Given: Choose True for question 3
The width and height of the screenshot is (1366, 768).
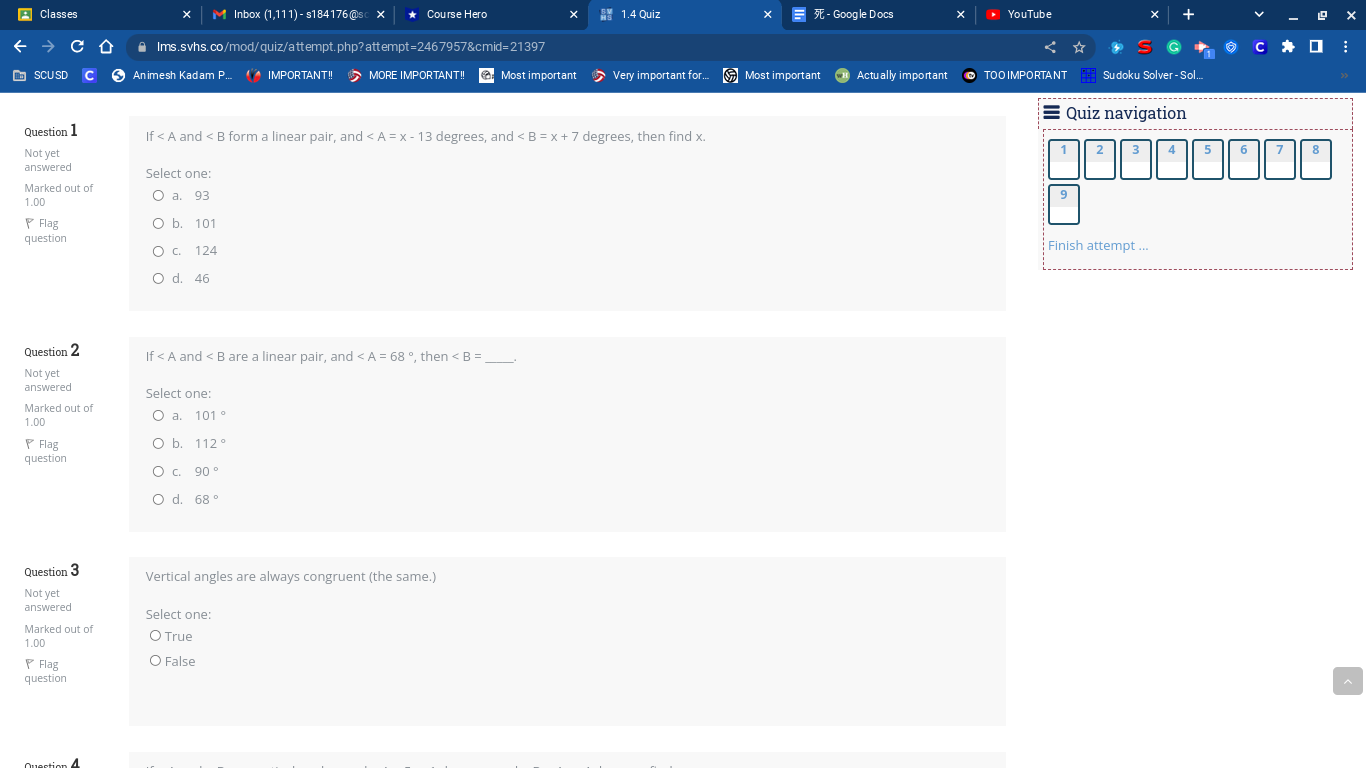Looking at the screenshot, I should [155, 636].
